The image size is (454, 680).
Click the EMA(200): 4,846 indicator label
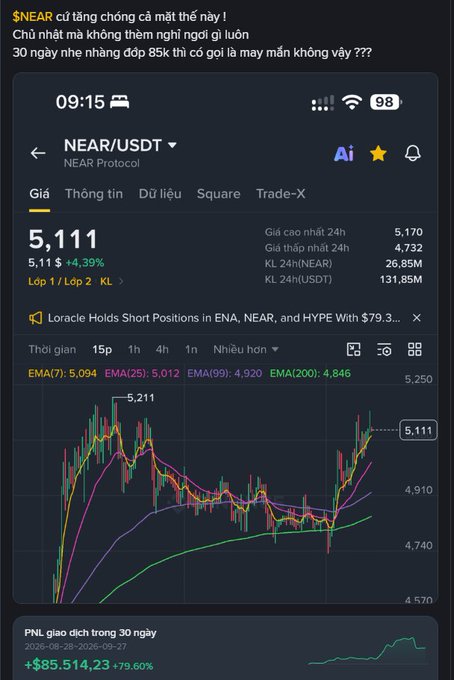coord(310,373)
